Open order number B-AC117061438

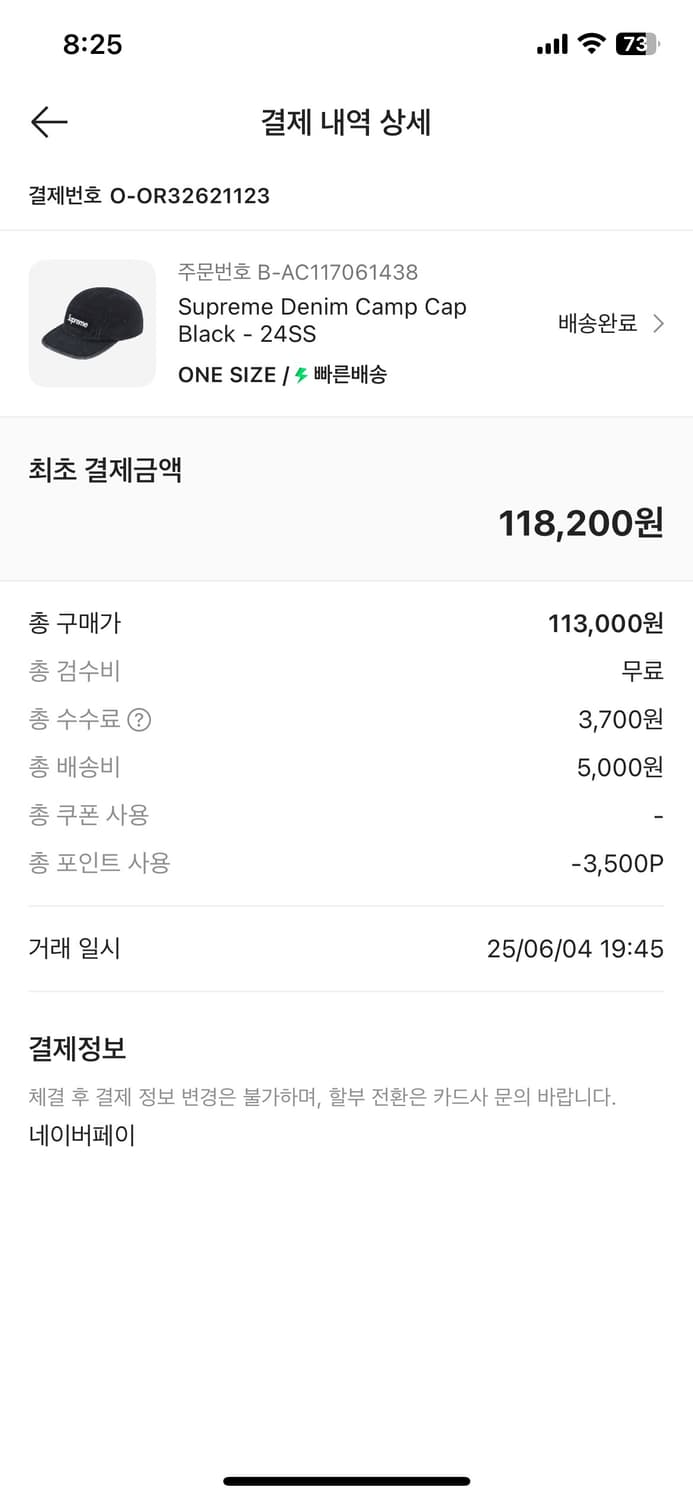[x=298, y=272]
